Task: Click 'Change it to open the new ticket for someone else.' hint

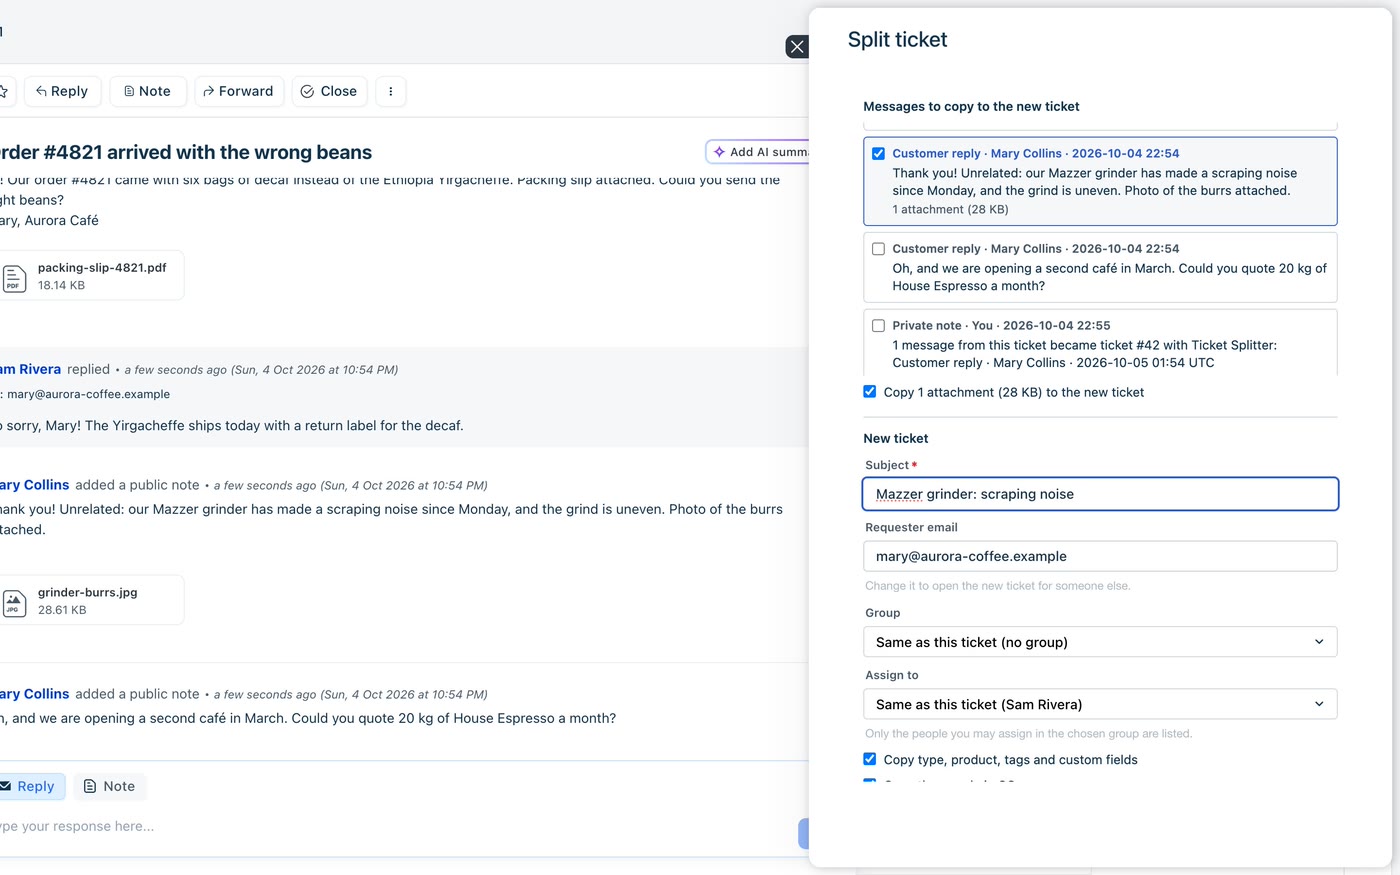Action: [x=997, y=586]
